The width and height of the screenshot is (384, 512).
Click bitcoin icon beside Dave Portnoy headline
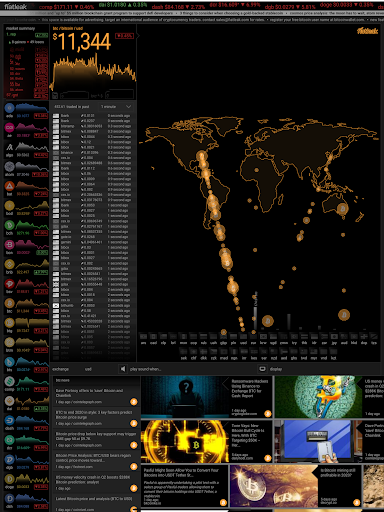[x=134, y=402]
